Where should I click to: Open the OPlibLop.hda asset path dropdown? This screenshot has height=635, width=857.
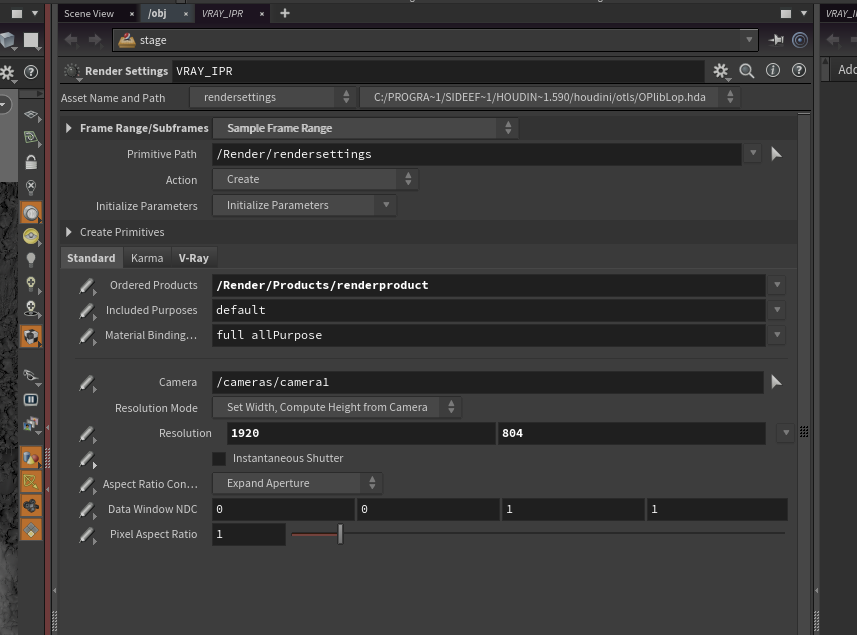[550, 97]
